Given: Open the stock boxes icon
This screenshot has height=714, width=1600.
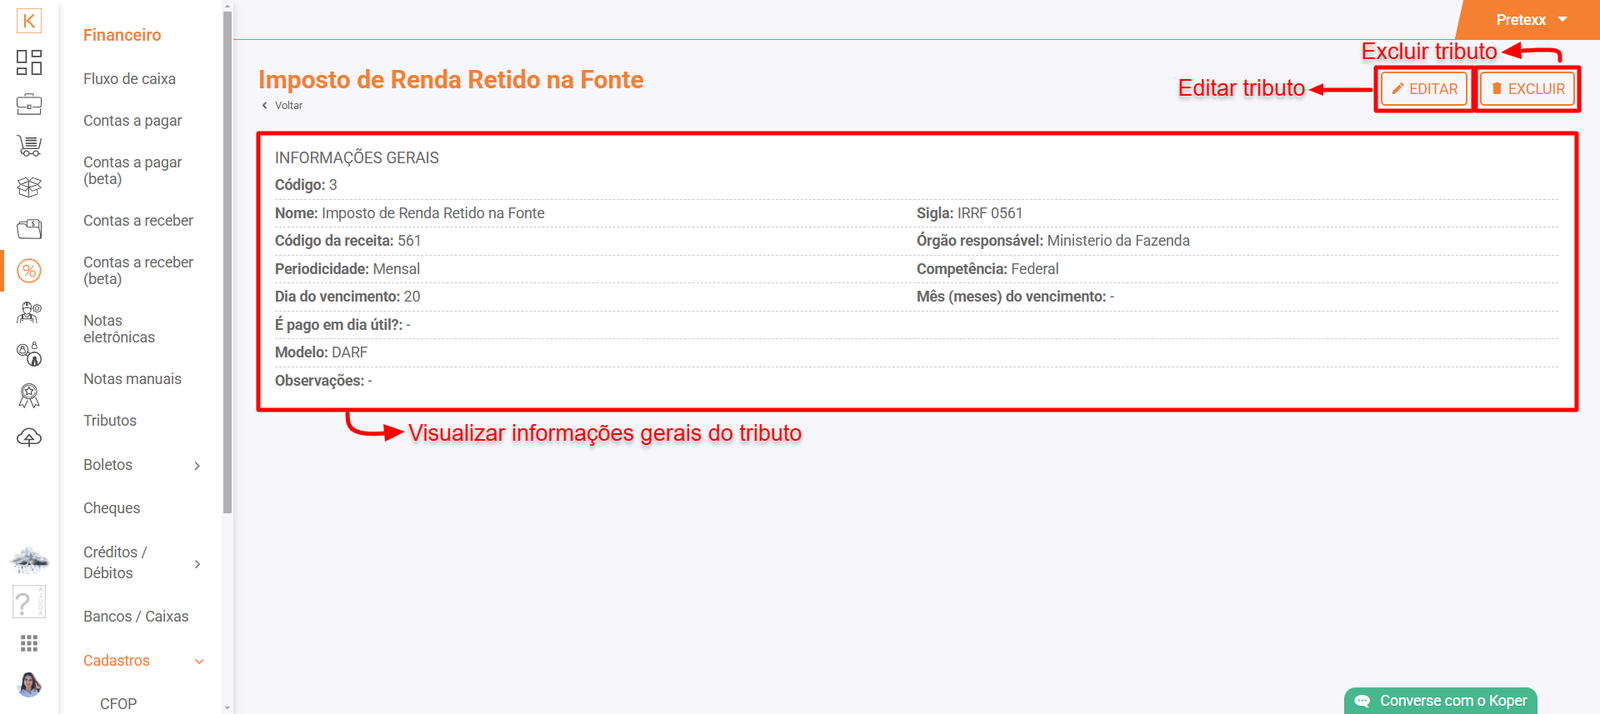Looking at the screenshot, I should click(29, 187).
